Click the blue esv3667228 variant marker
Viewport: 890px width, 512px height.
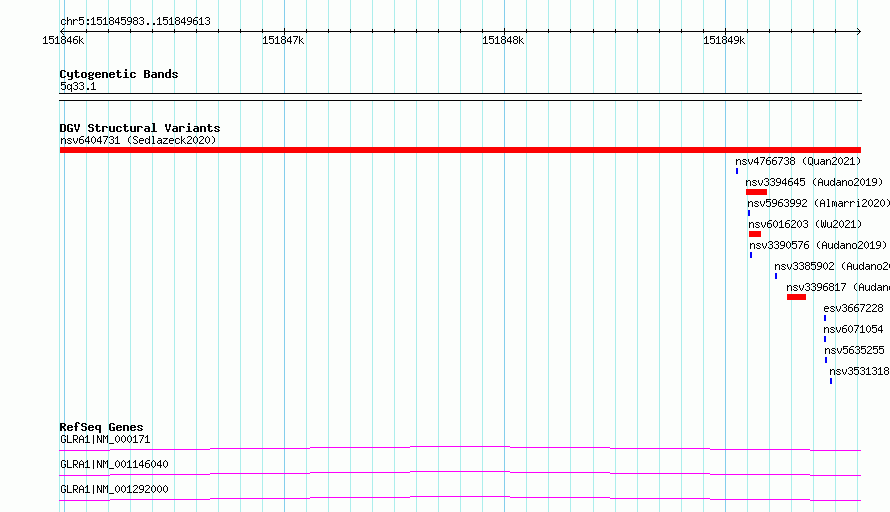click(825, 318)
